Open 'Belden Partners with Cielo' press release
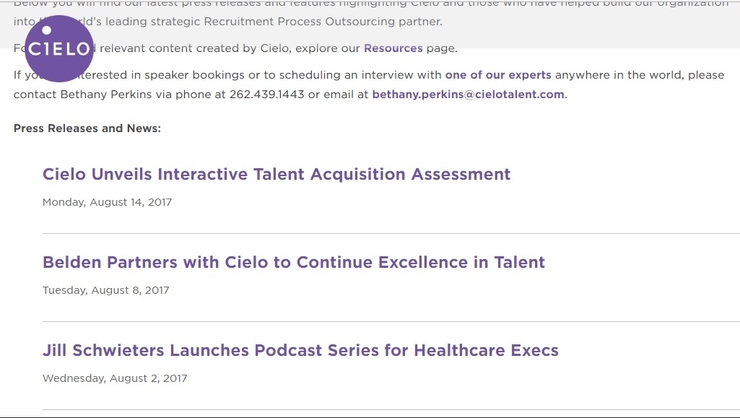The image size is (740, 418). click(x=294, y=262)
